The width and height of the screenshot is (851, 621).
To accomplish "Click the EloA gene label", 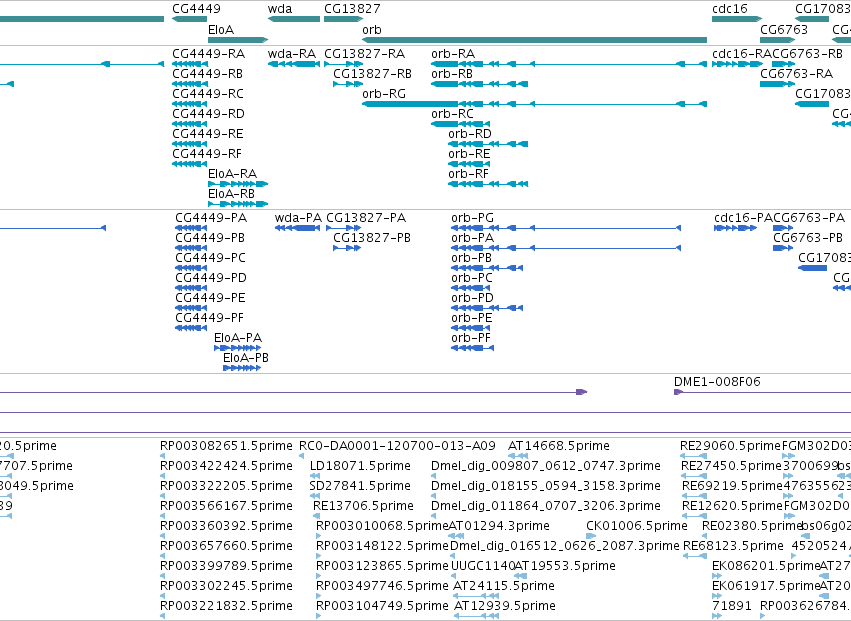I will point(221,30).
